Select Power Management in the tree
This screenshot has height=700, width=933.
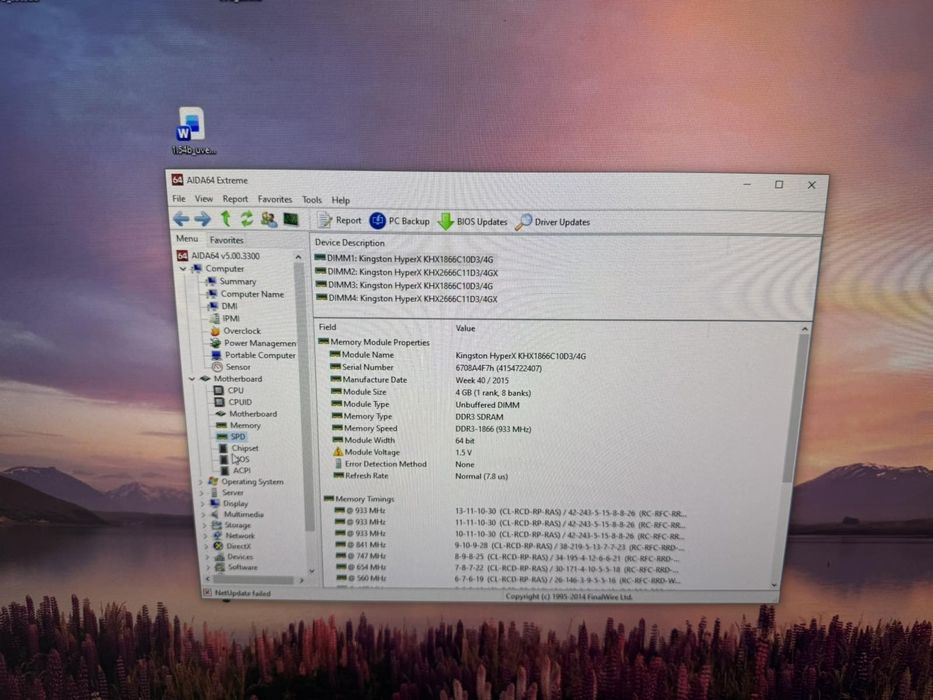(253, 343)
